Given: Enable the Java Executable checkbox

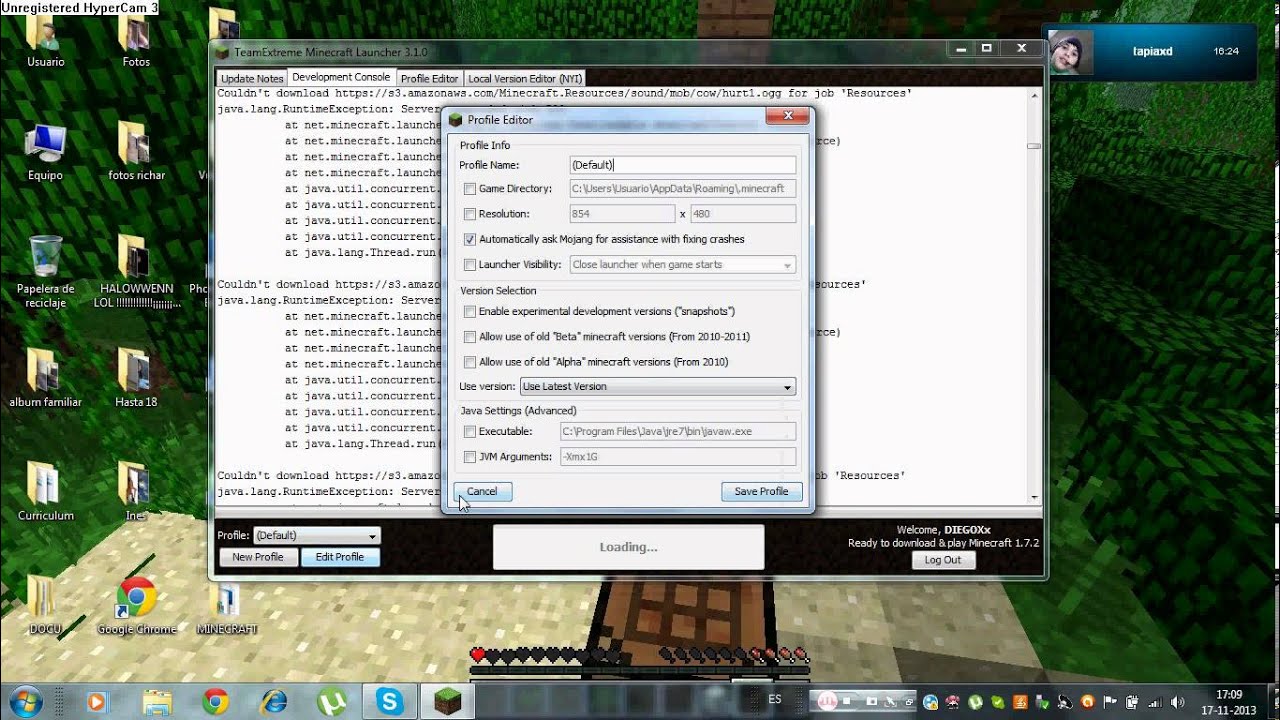Looking at the screenshot, I should 470,432.
